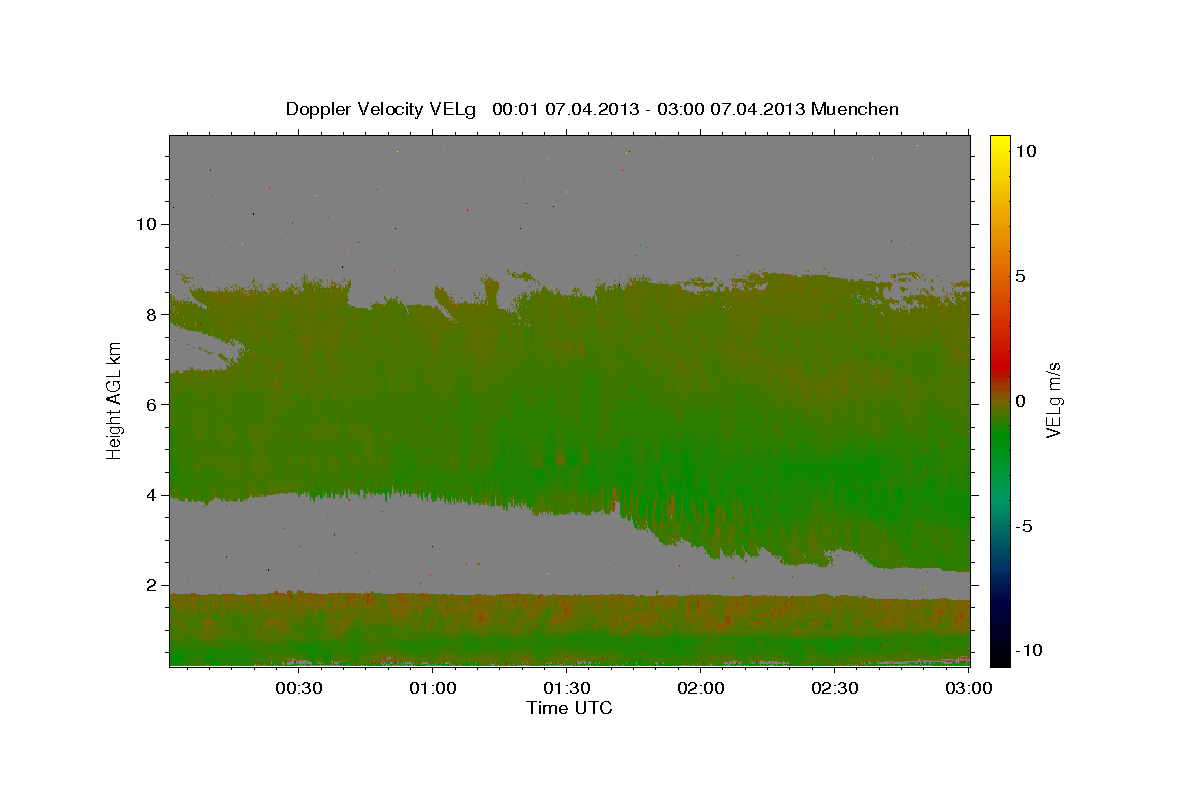
Task: Click the '02:30' time tick label
Action: pos(834,689)
